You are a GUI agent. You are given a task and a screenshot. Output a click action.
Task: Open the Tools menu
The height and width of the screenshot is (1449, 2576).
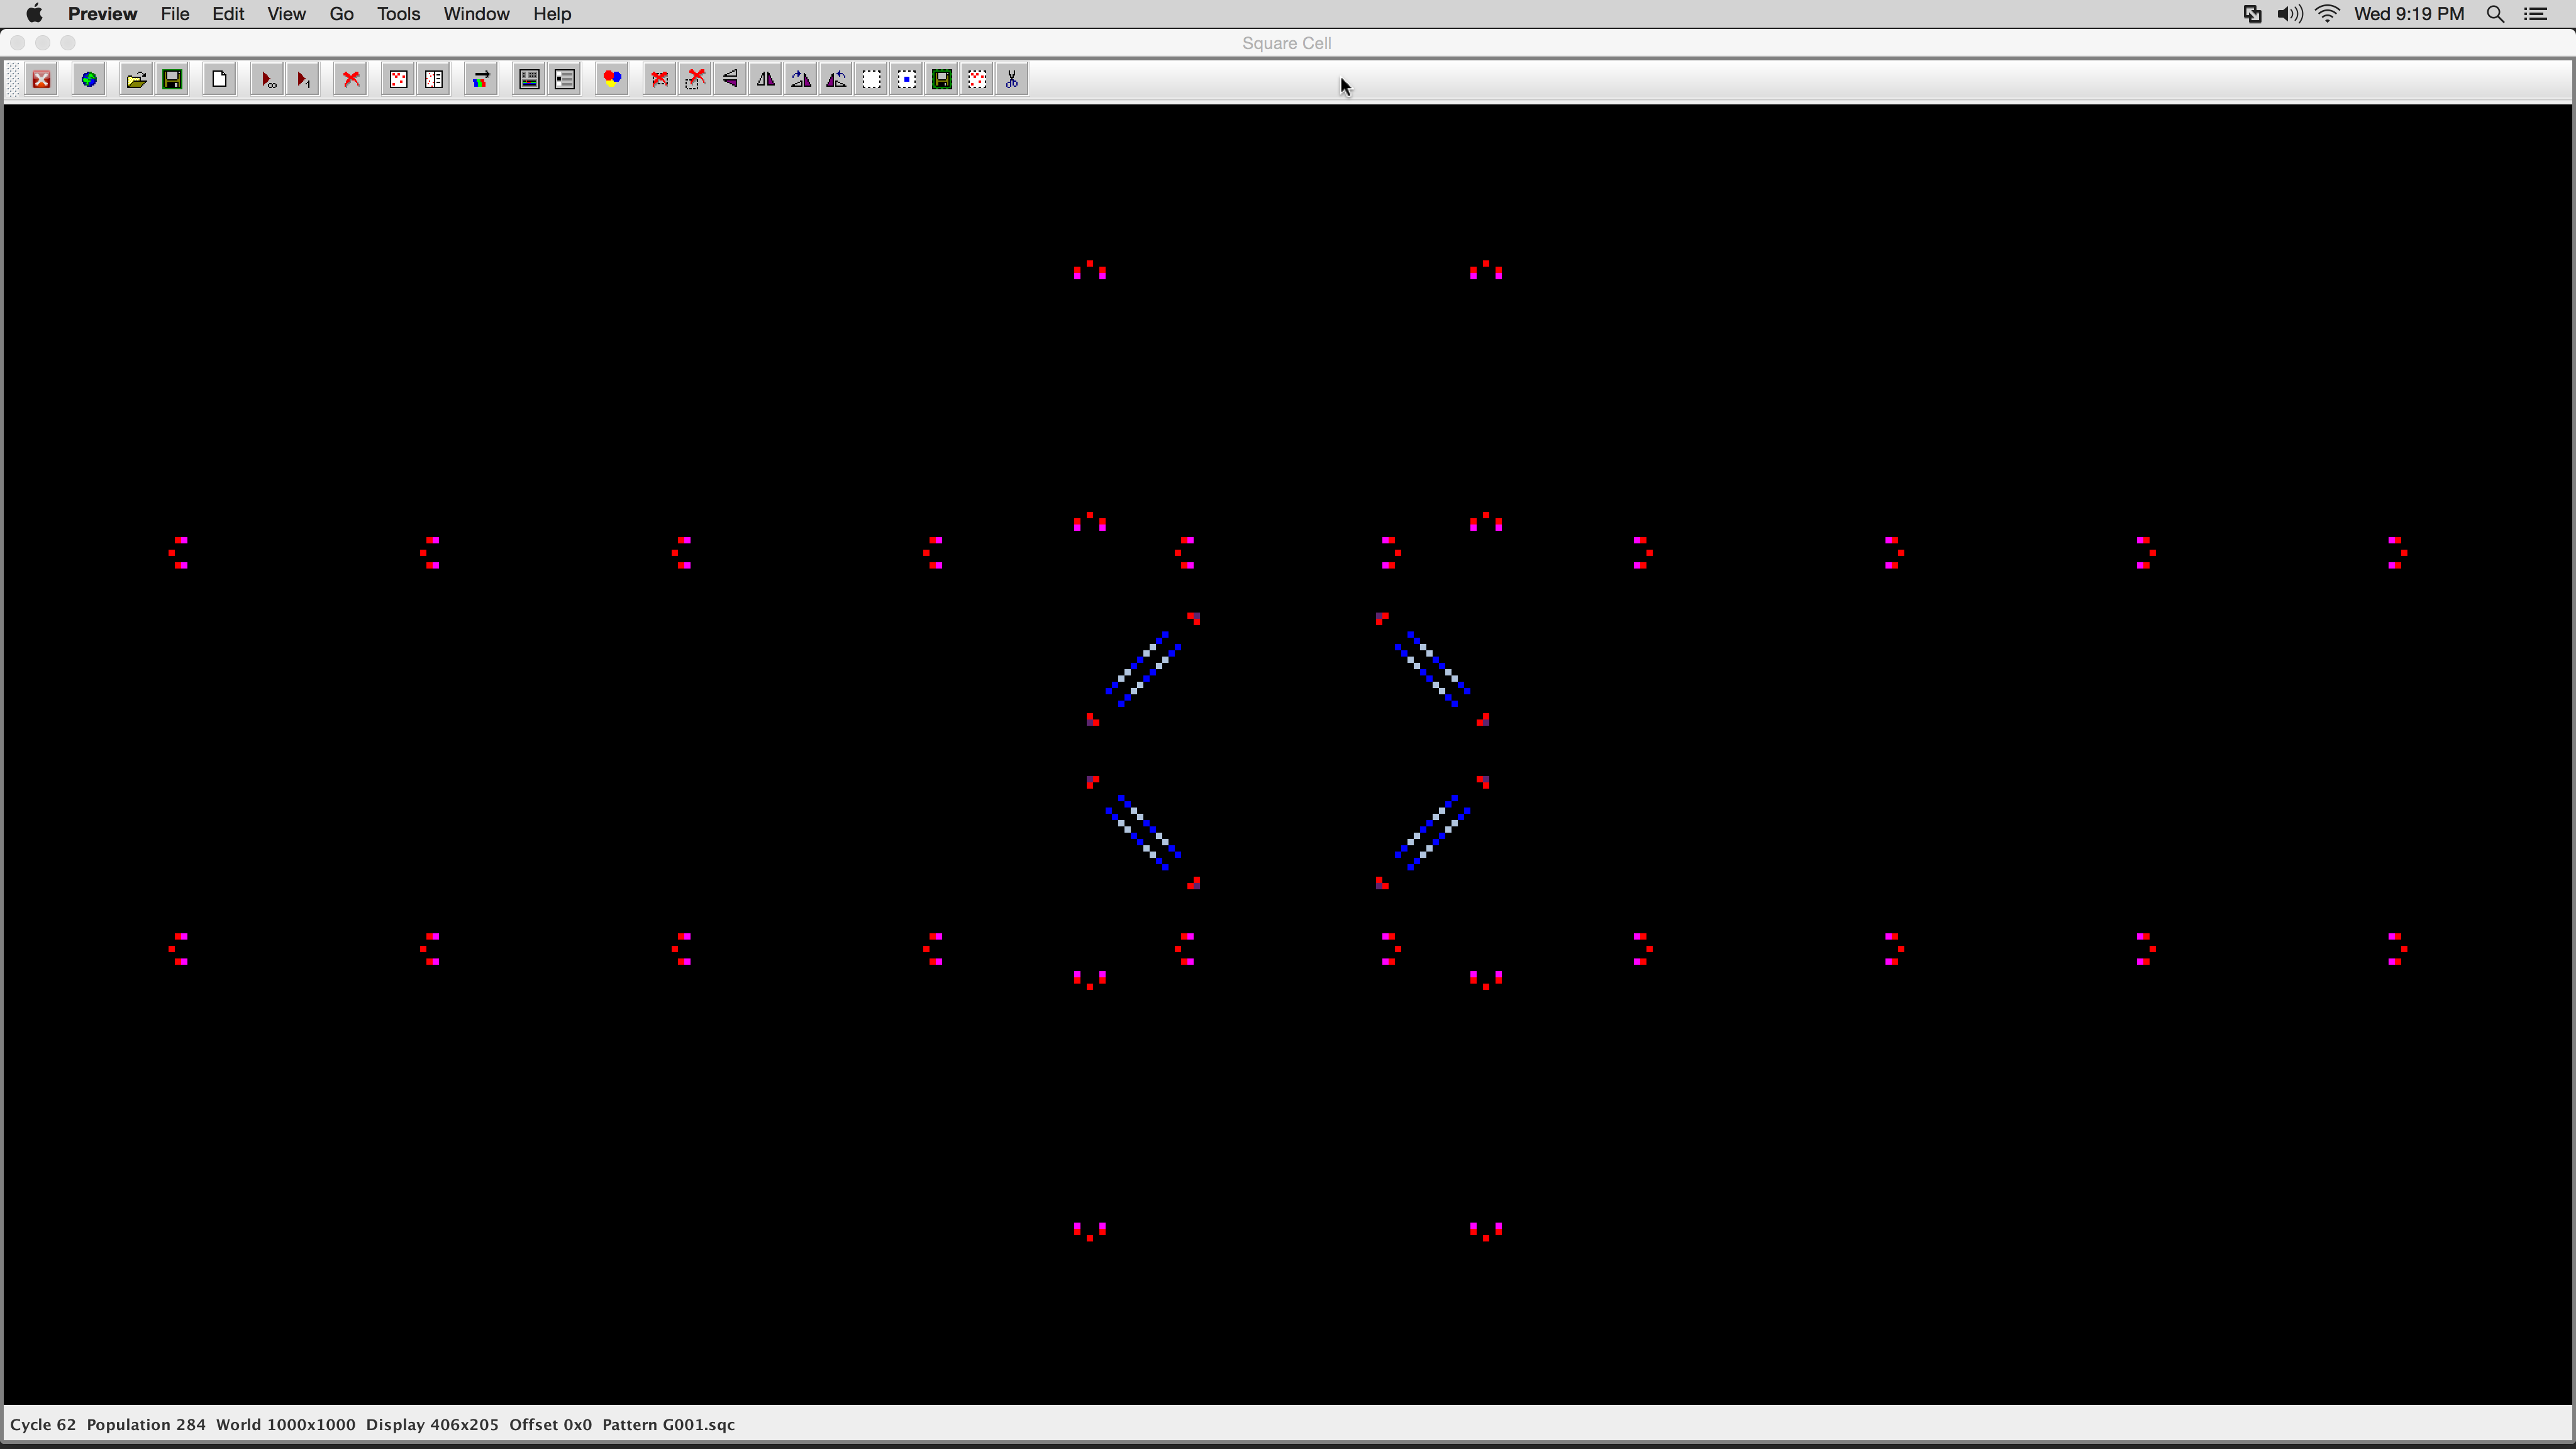[x=398, y=14]
